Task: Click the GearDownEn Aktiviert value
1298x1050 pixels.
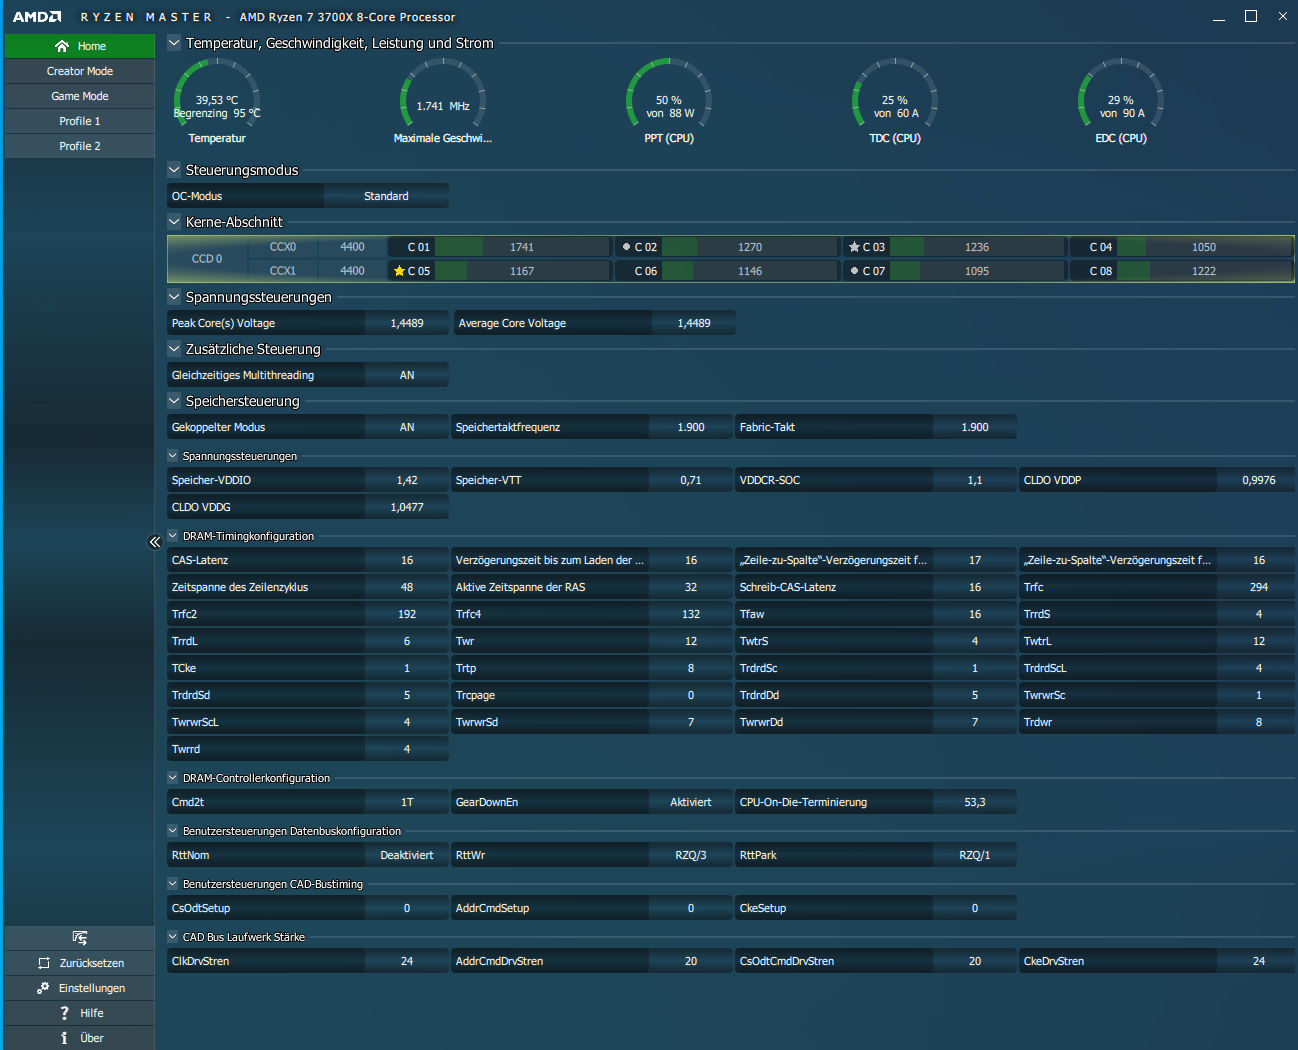Action: 691,802
